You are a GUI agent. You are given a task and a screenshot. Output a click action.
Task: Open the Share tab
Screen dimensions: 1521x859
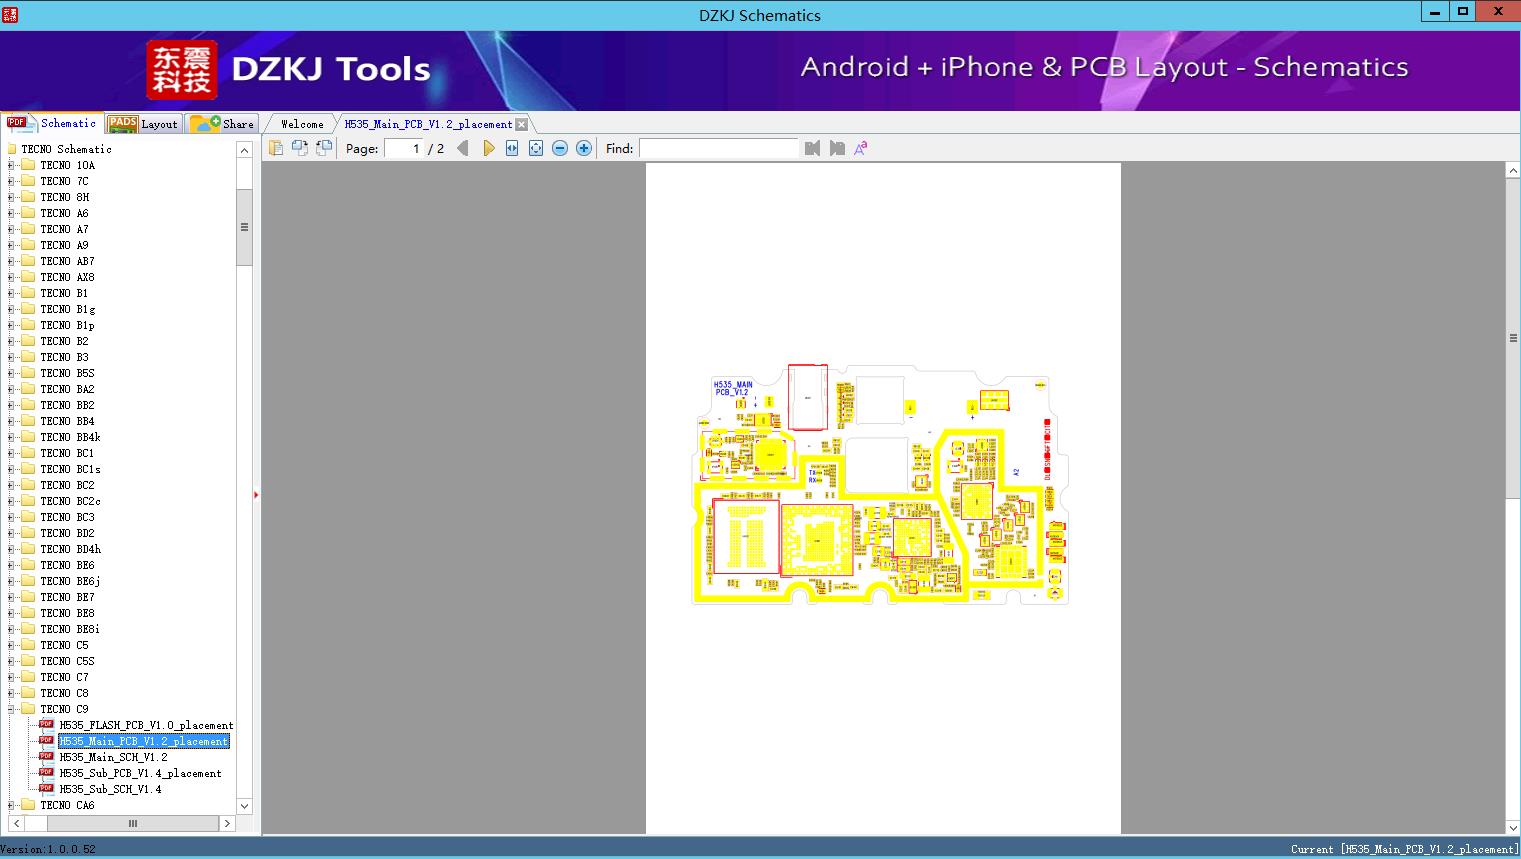click(x=223, y=124)
